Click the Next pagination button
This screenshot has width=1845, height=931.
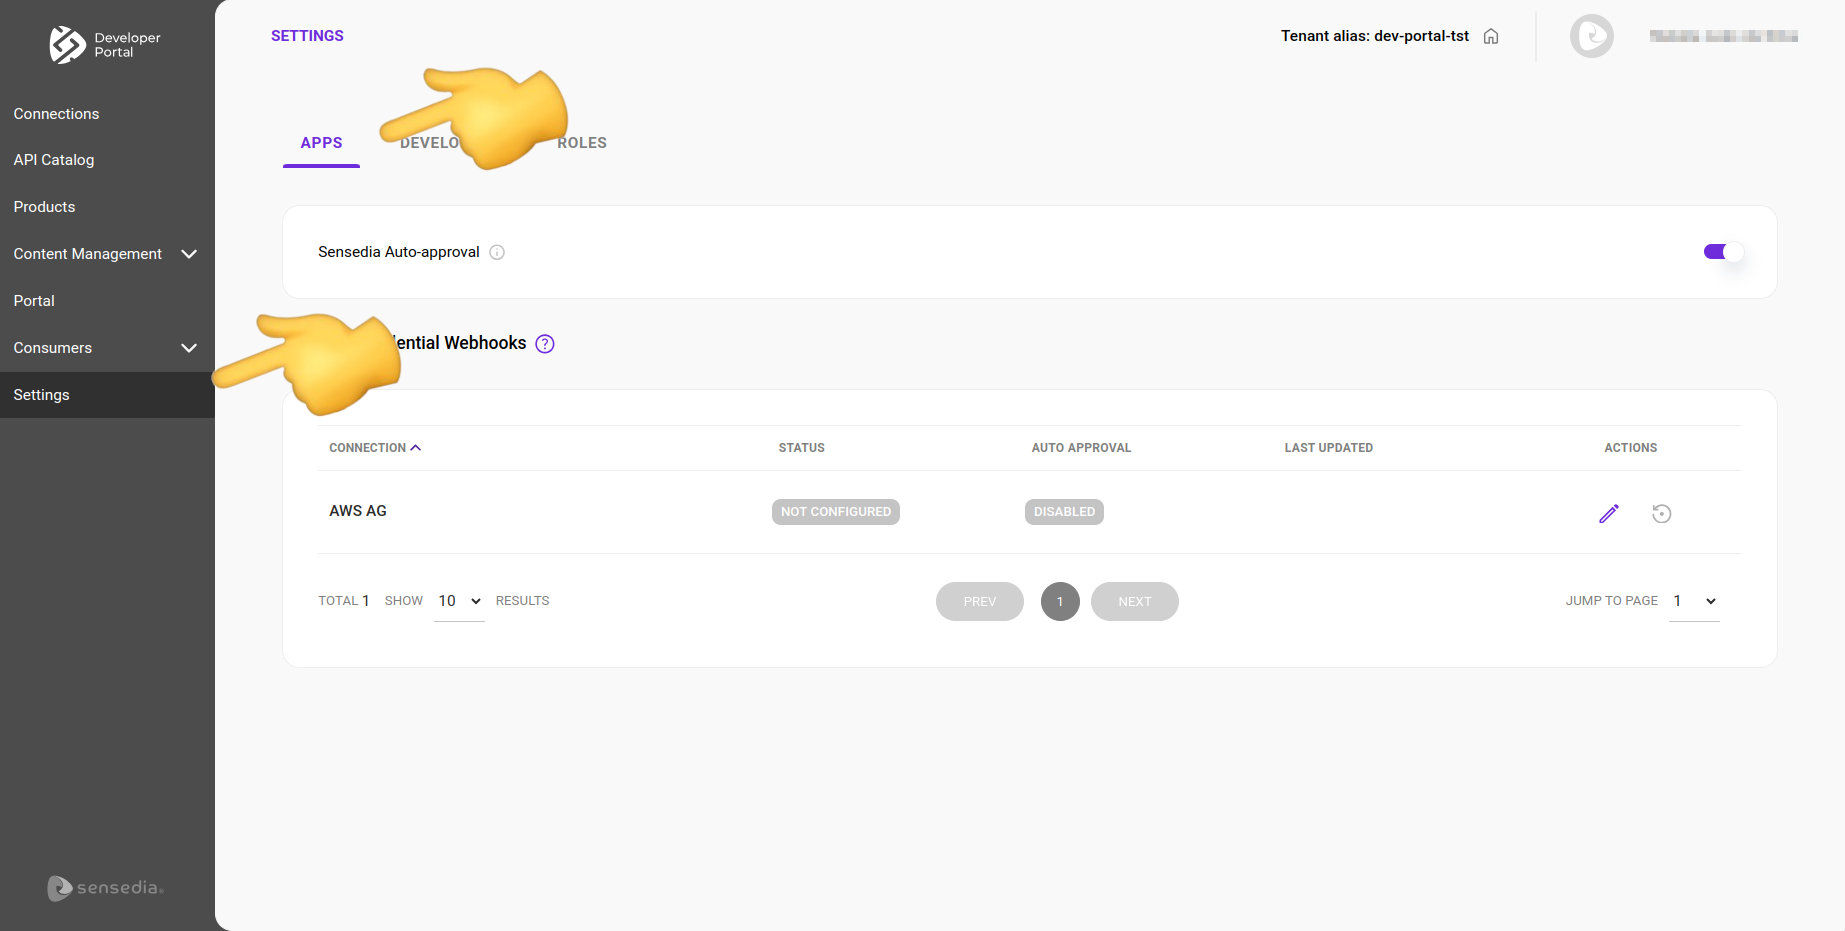(1134, 601)
